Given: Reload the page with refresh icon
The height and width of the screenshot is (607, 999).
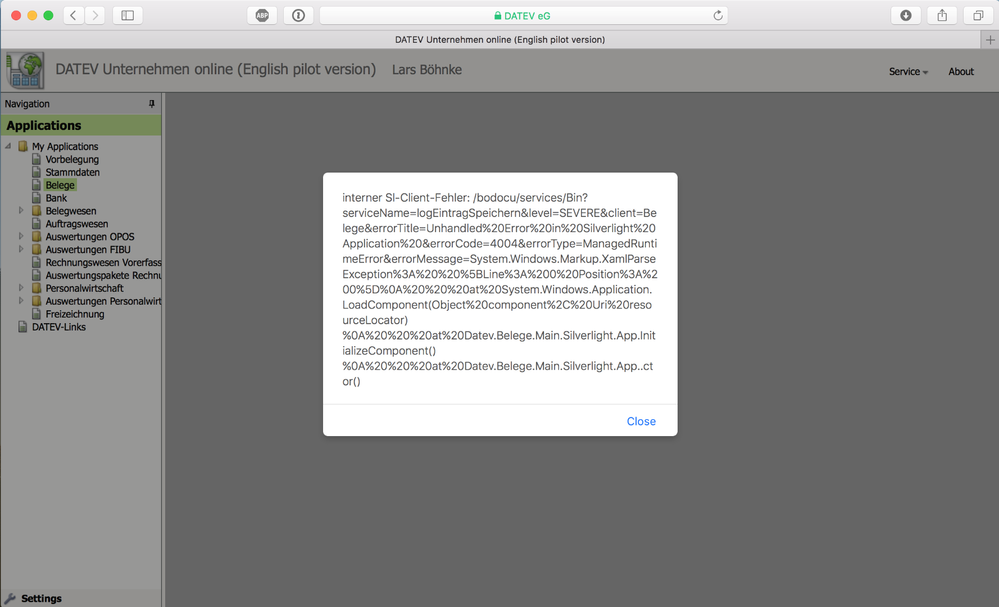Looking at the screenshot, I should (718, 15).
